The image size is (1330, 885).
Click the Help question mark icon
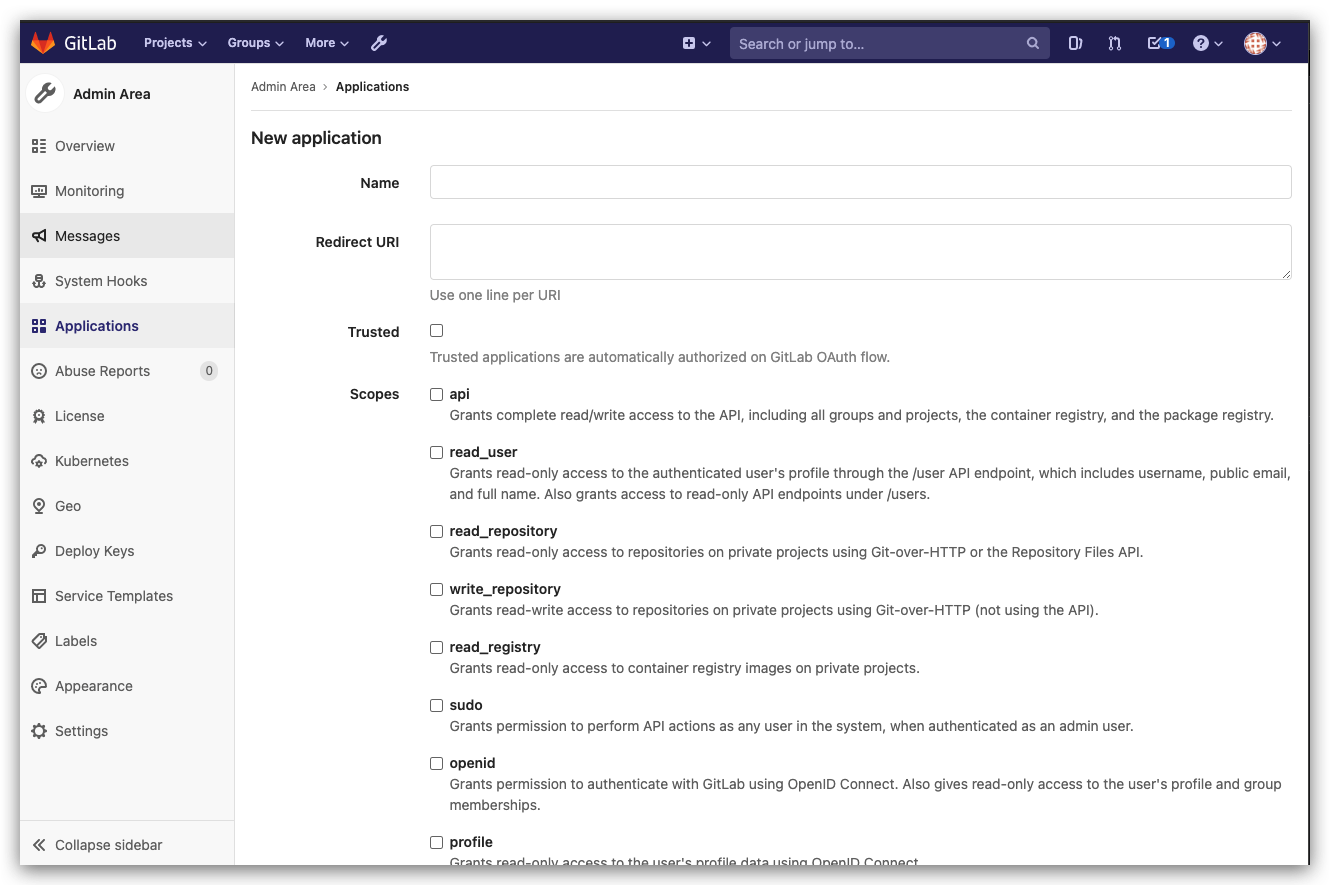1201,43
